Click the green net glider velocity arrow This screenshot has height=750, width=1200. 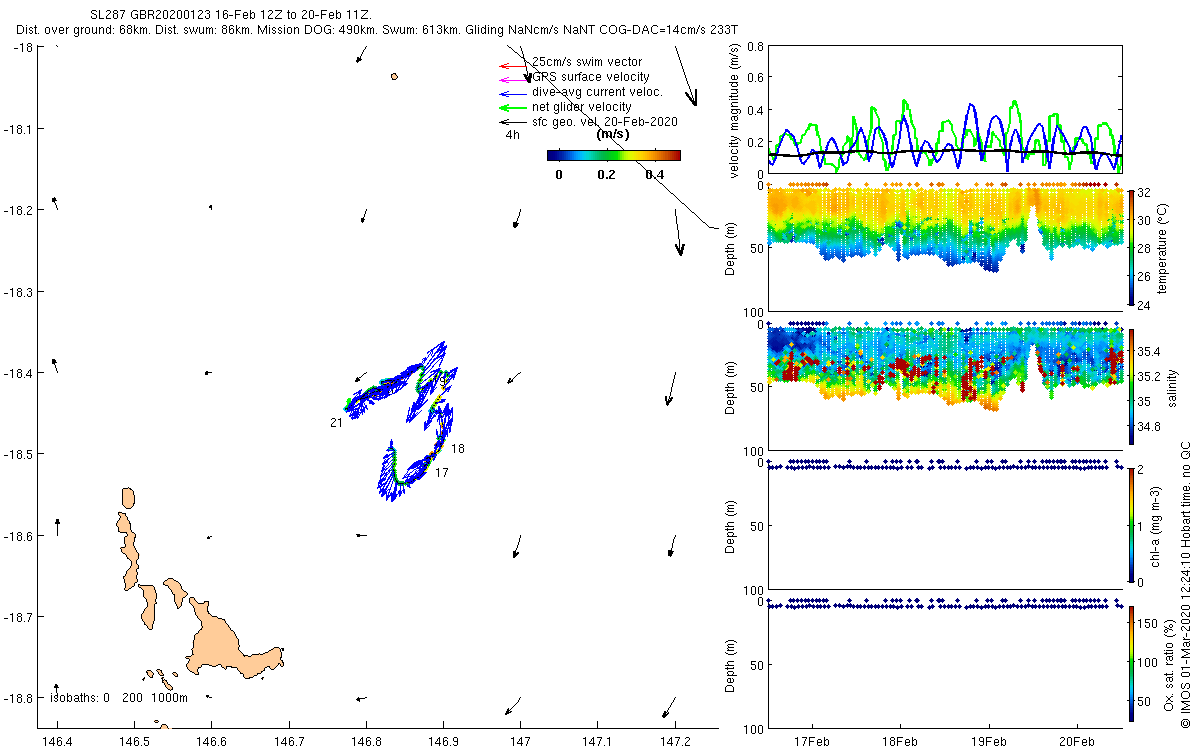click(x=513, y=107)
